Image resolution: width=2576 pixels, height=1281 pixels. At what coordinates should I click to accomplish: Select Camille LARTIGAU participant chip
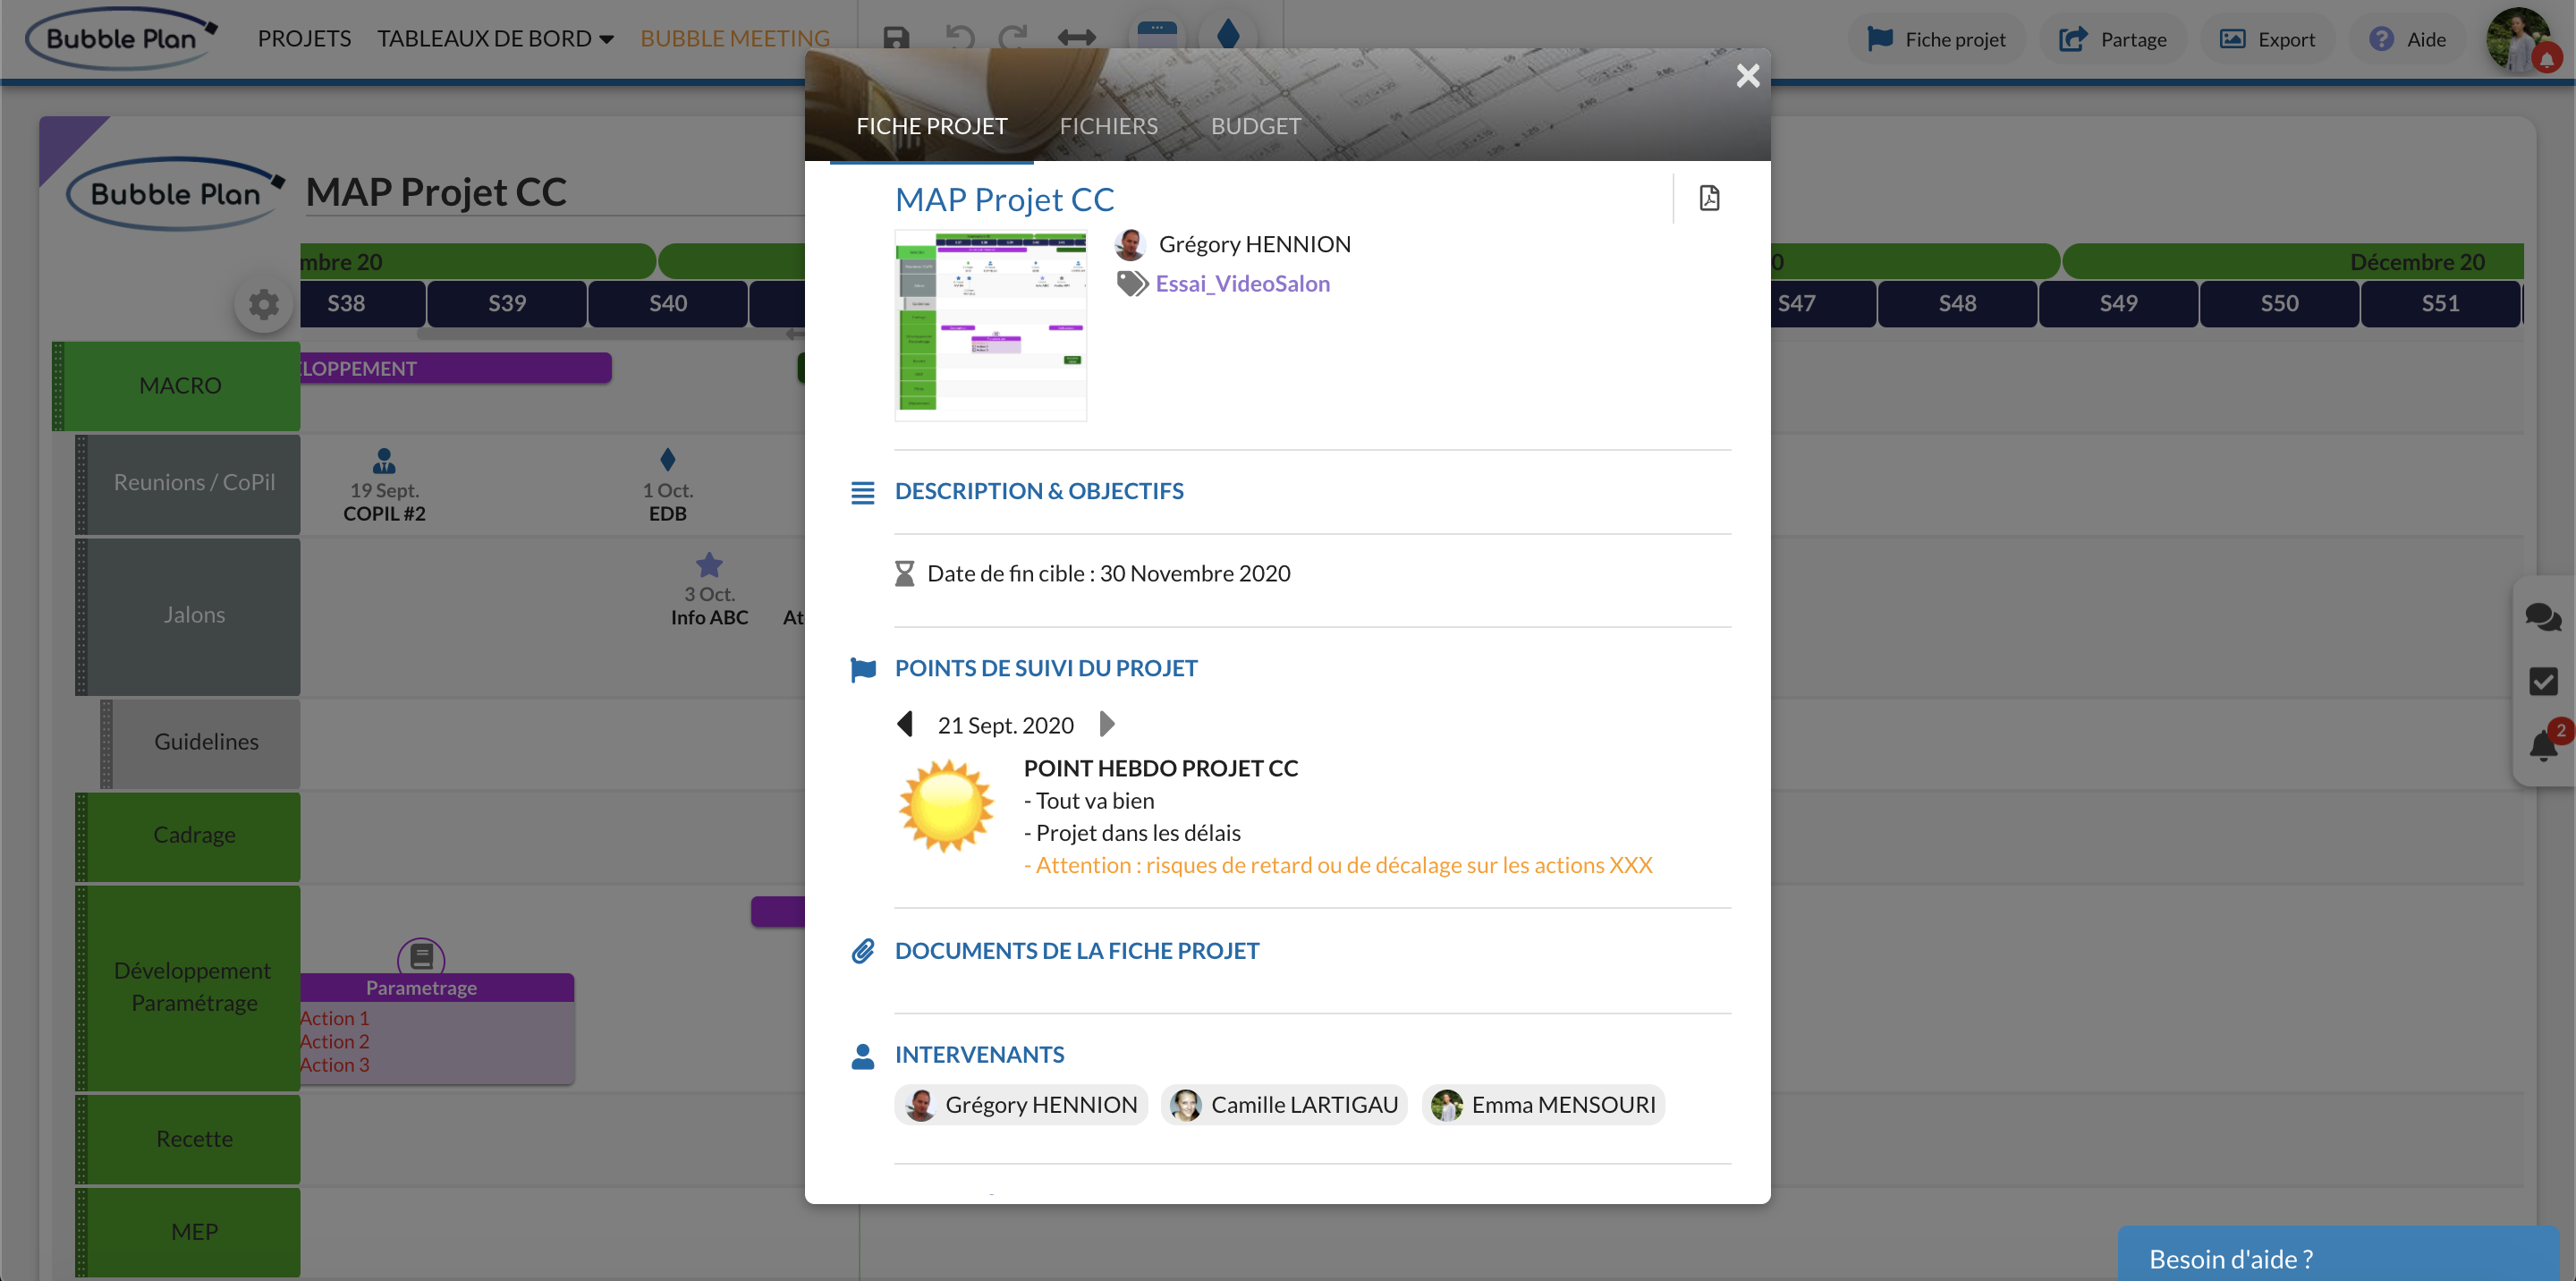click(x=1284, y=1105)
